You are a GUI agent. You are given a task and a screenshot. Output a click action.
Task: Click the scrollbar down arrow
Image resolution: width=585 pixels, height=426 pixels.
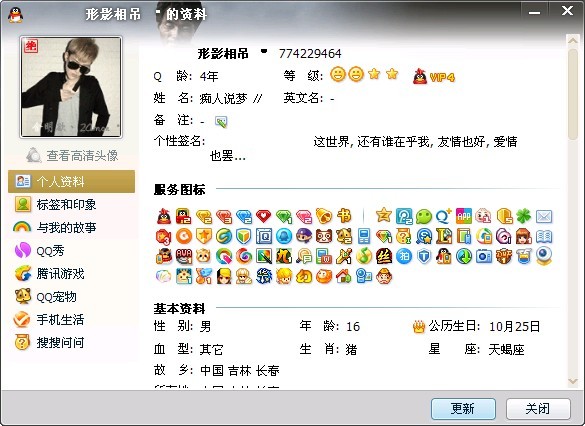pyautogui.click(x=573, y=381)
